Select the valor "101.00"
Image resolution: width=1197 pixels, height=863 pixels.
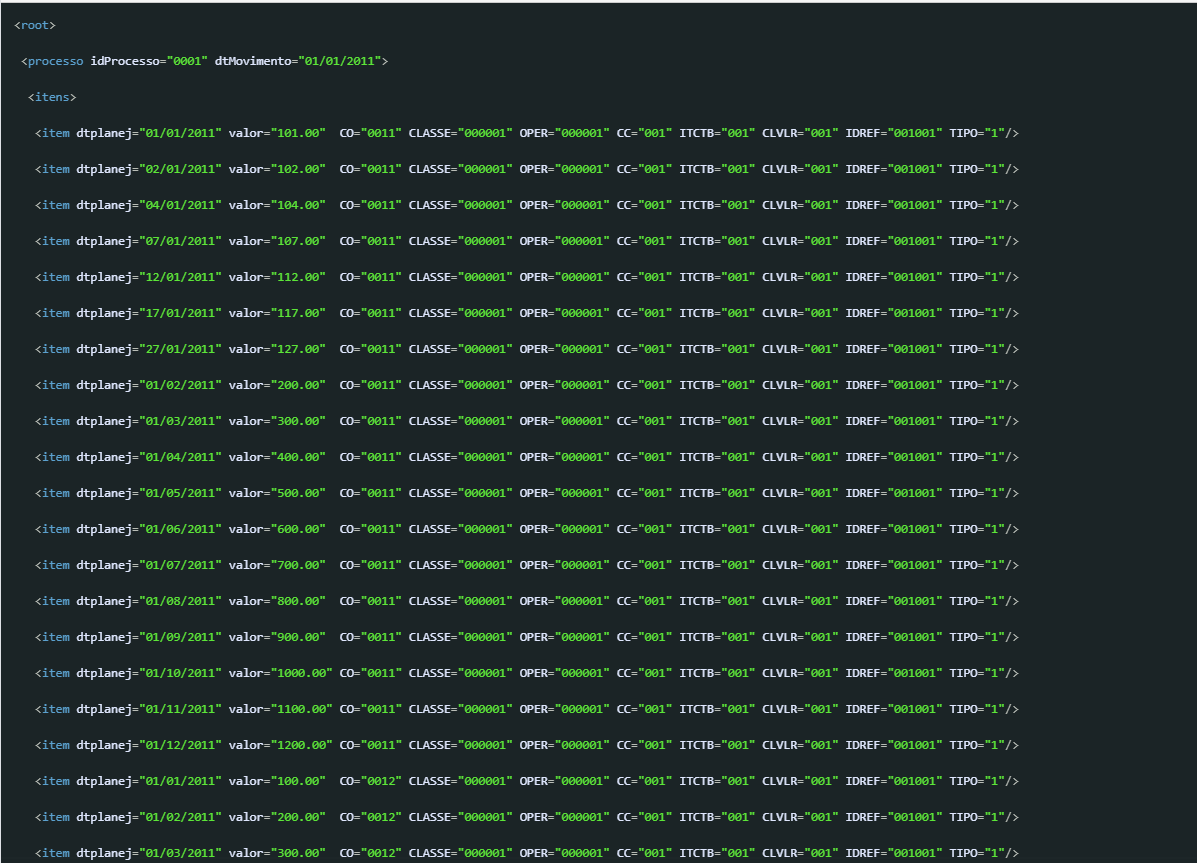point(298,133)
